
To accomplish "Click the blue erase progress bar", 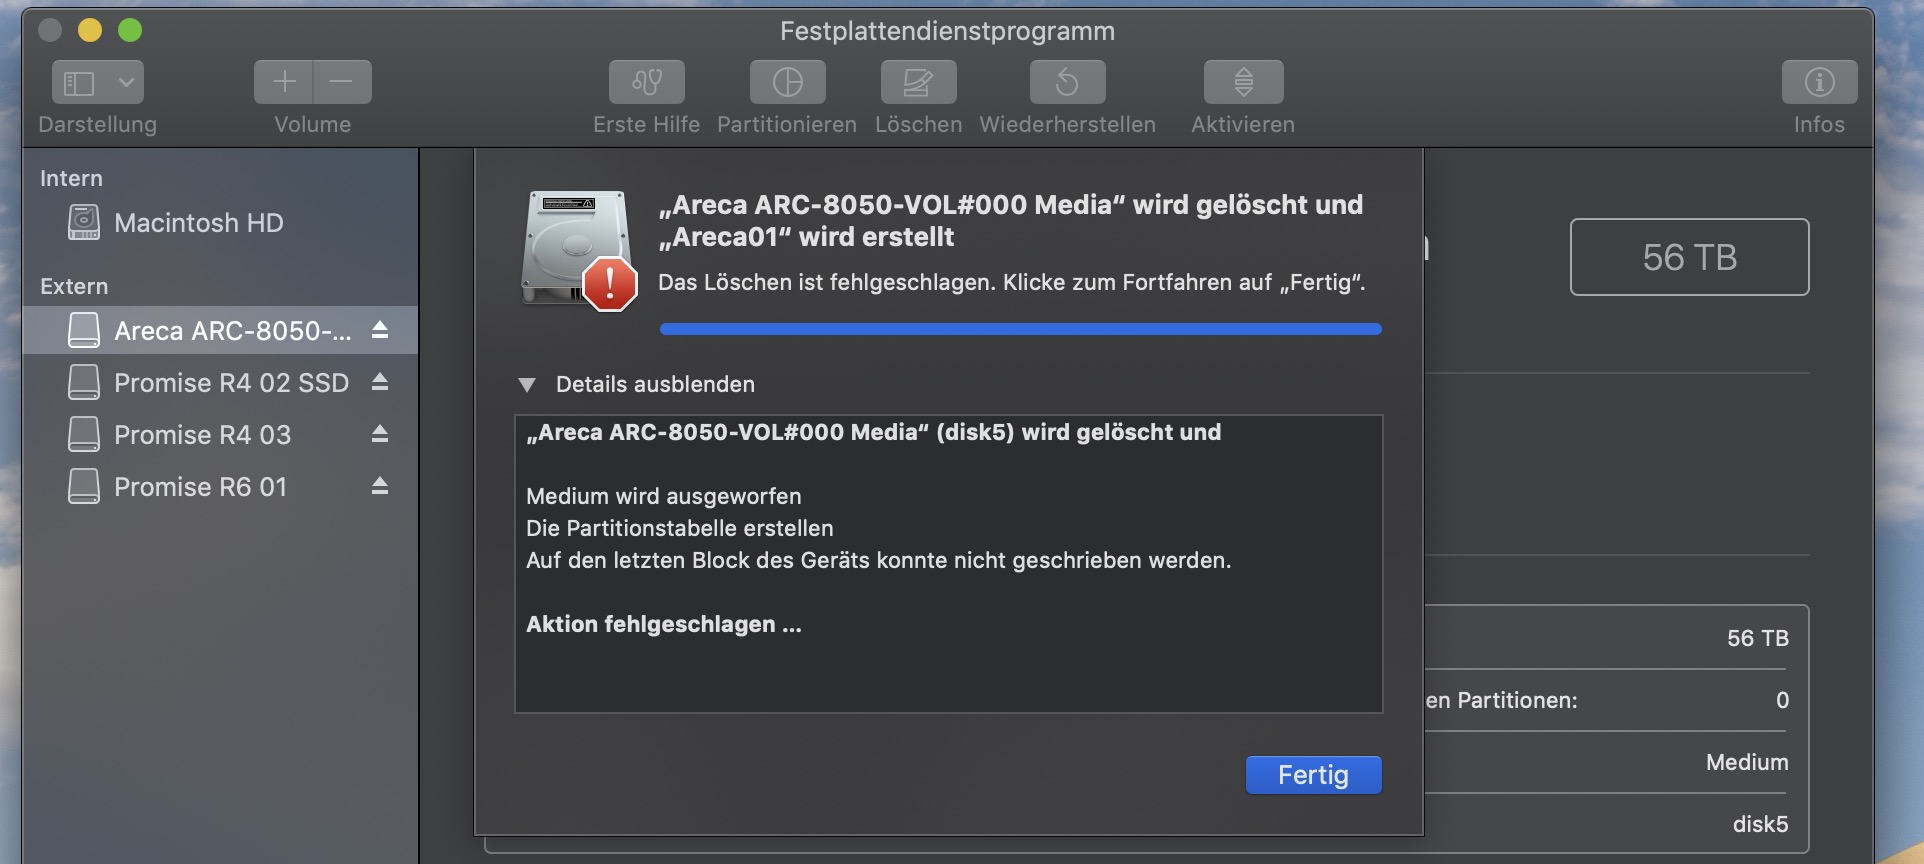I will (1020, 329).
